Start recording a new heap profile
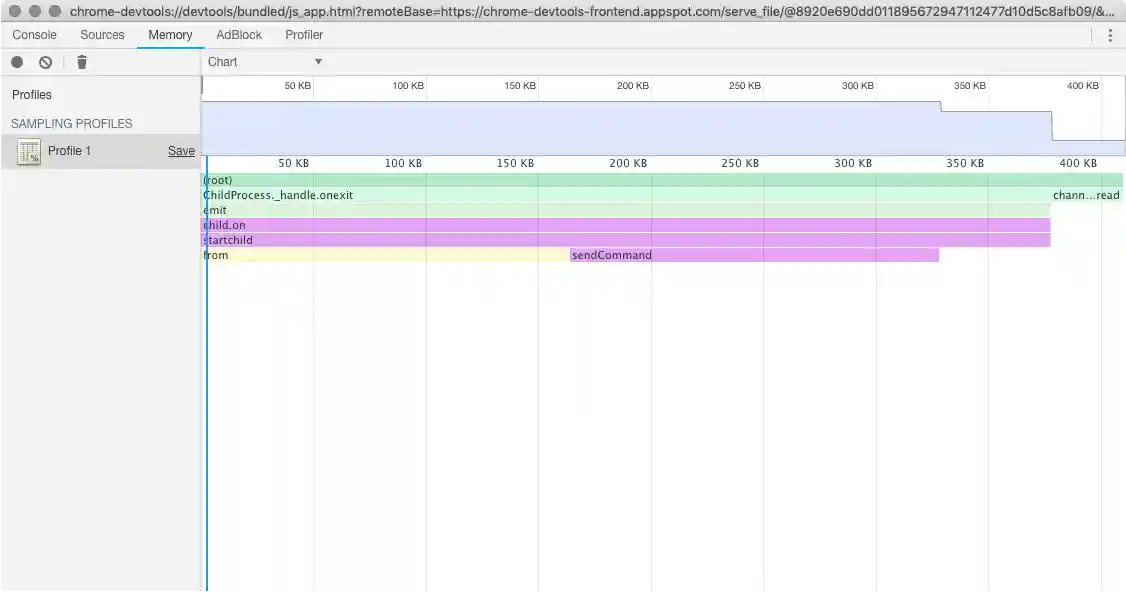The image size is (1126, 592). (x=17, y=61)
